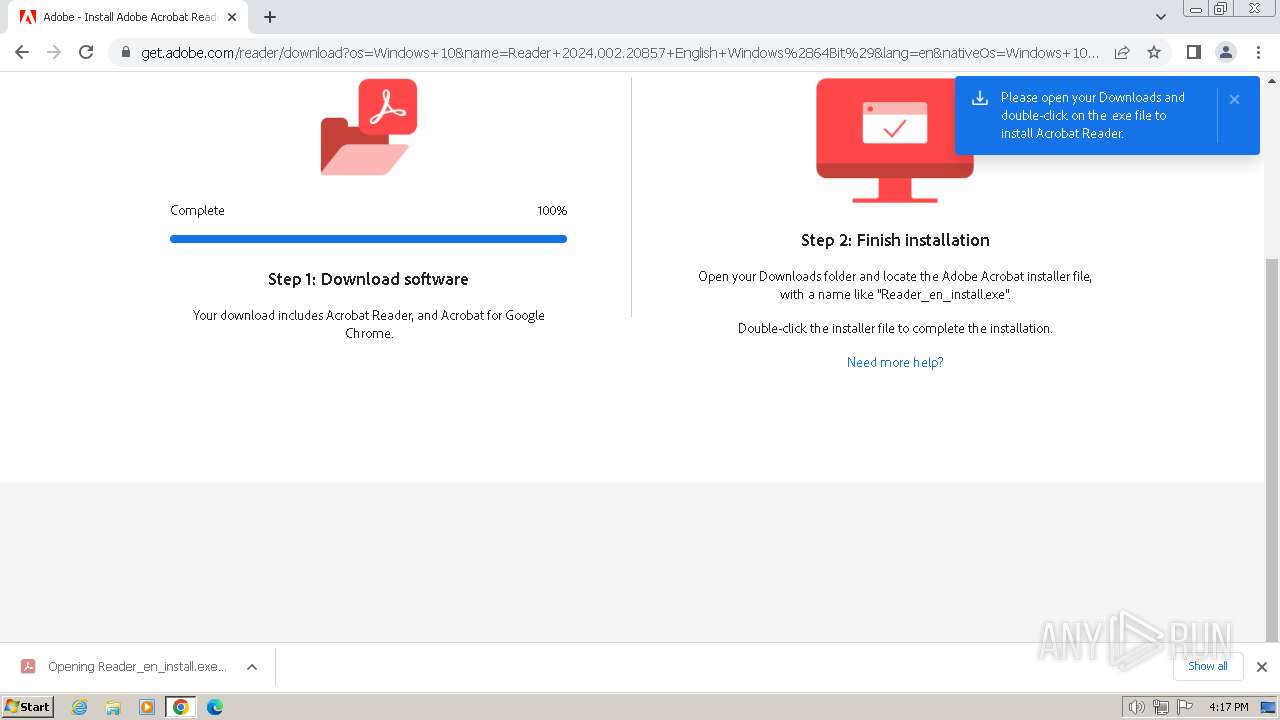Close the Adobe Install tab
The width and height of the screenshot is (1280, 720).
click(x=232, y=17)
